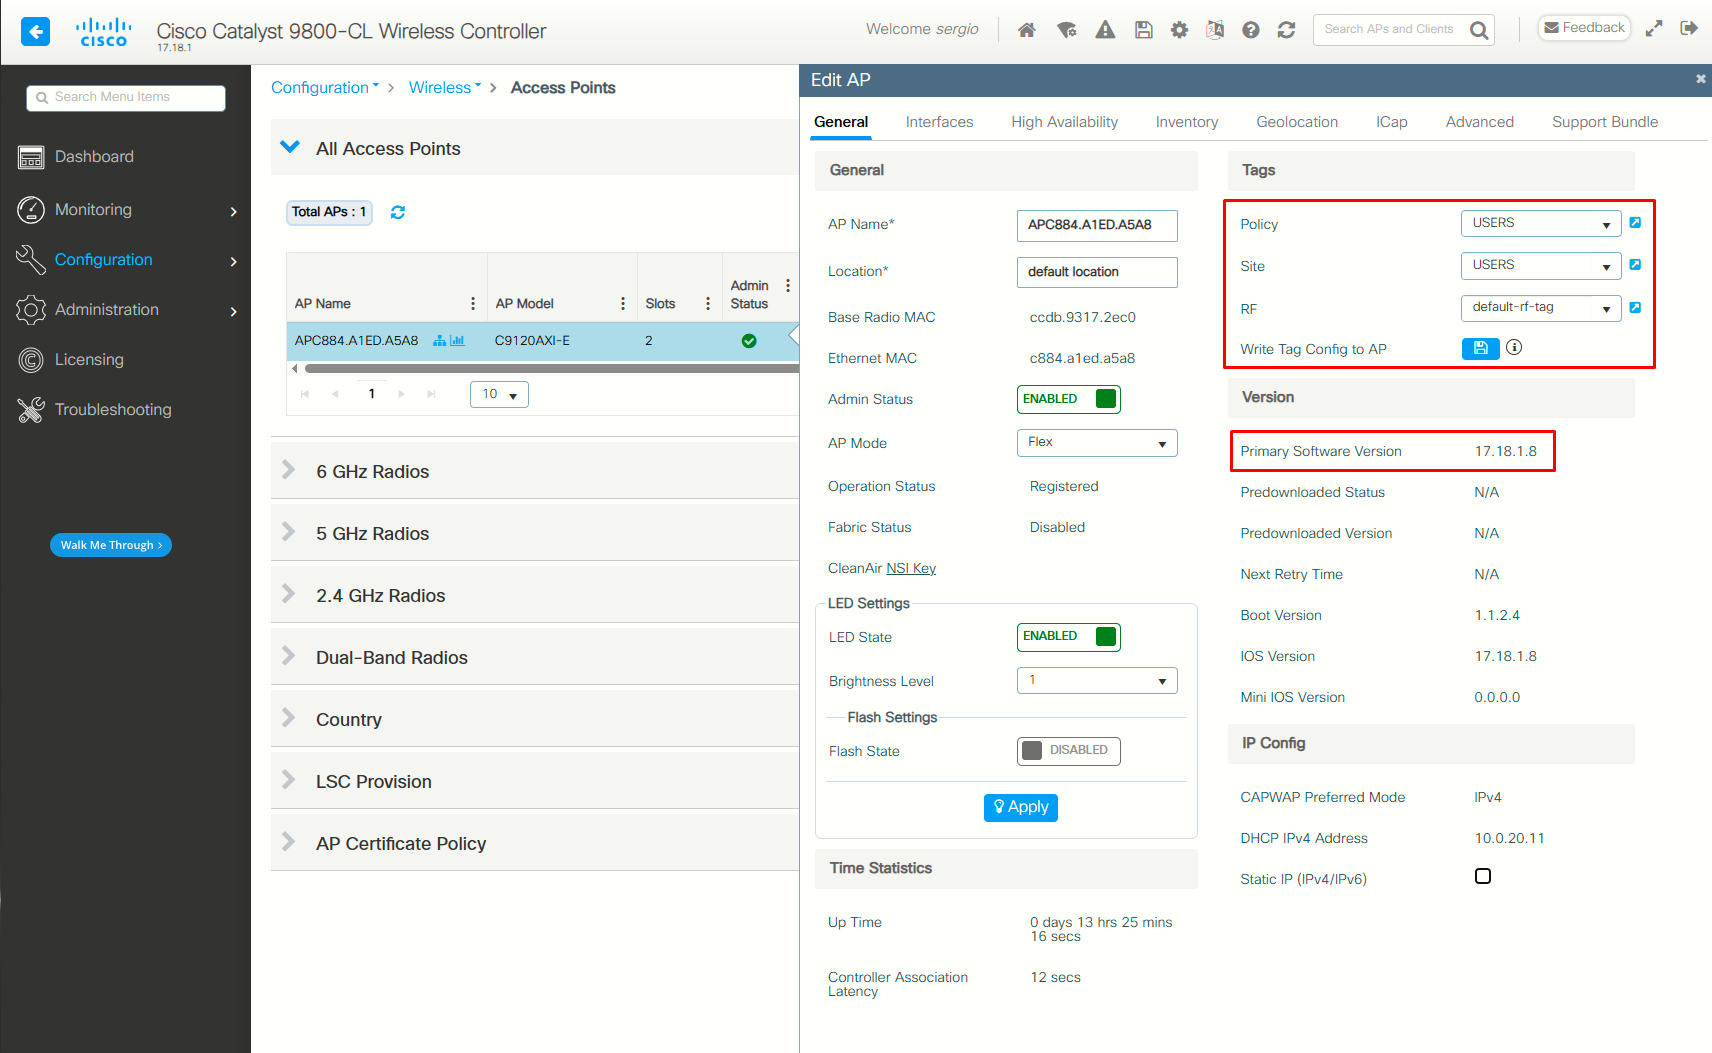Viewport: 1712px width, 1053px height.
Task: Open the alerts warning triangle icon
Action: pyautogui.click(x=1105, y=30)
